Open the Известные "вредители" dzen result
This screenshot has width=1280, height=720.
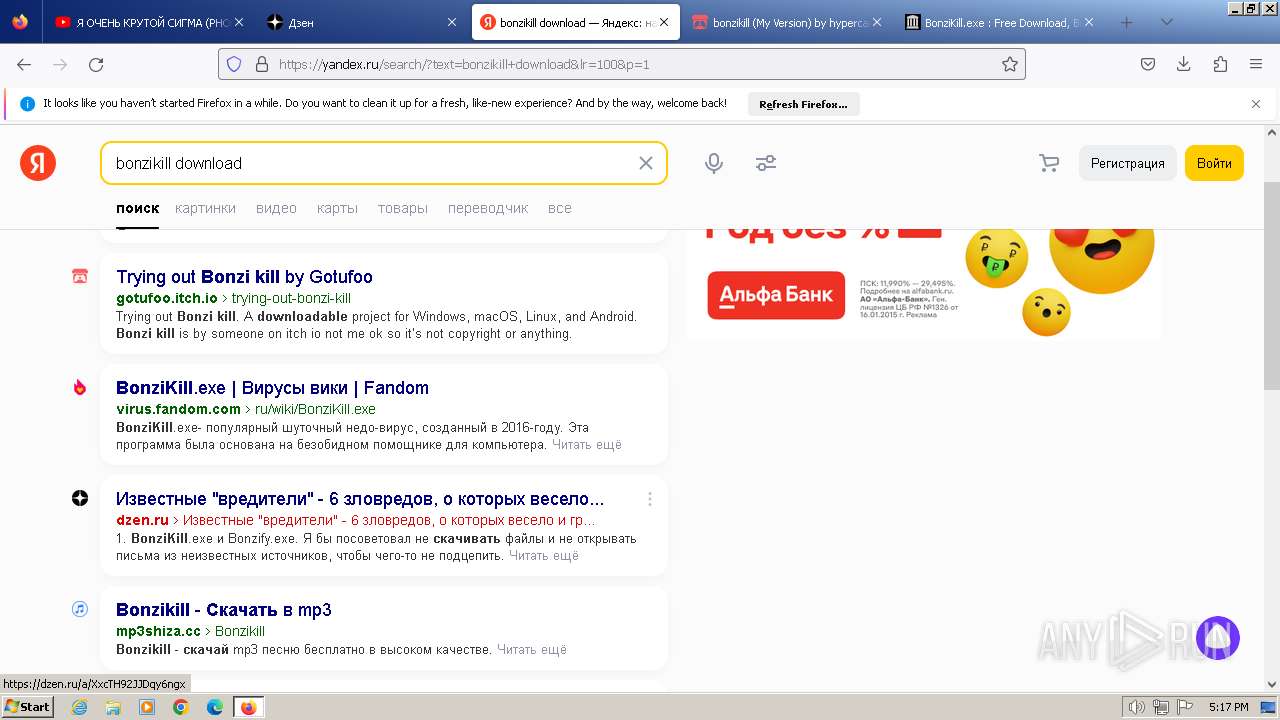360,499
